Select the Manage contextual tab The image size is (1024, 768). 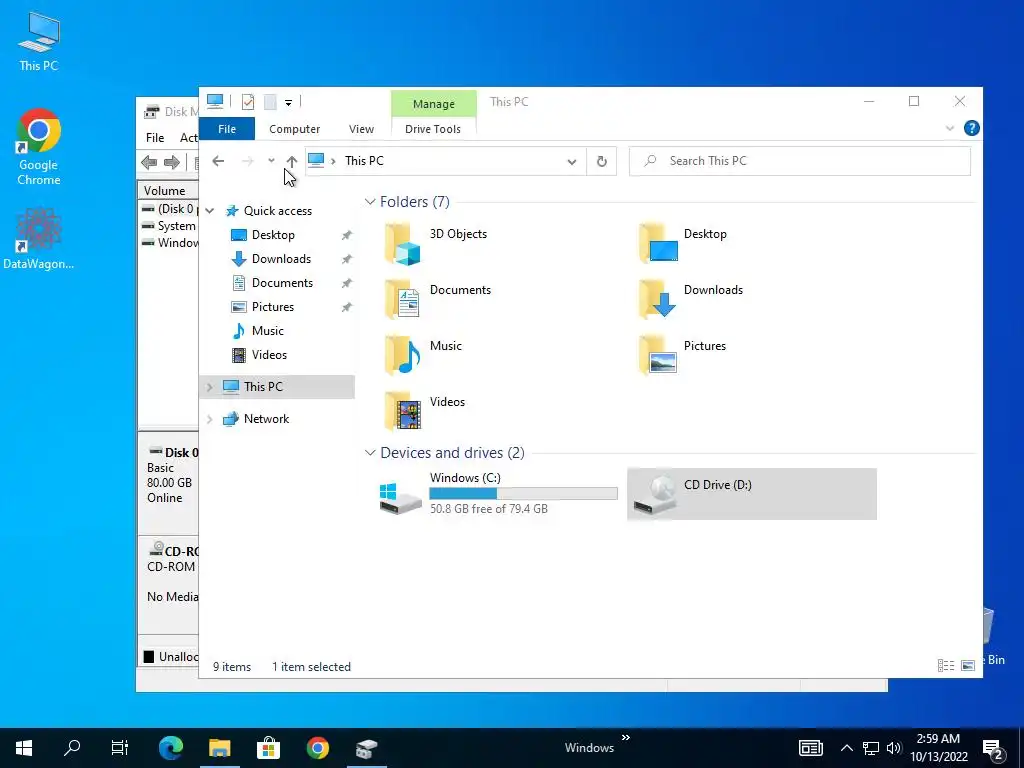click(x=434, y=104)
